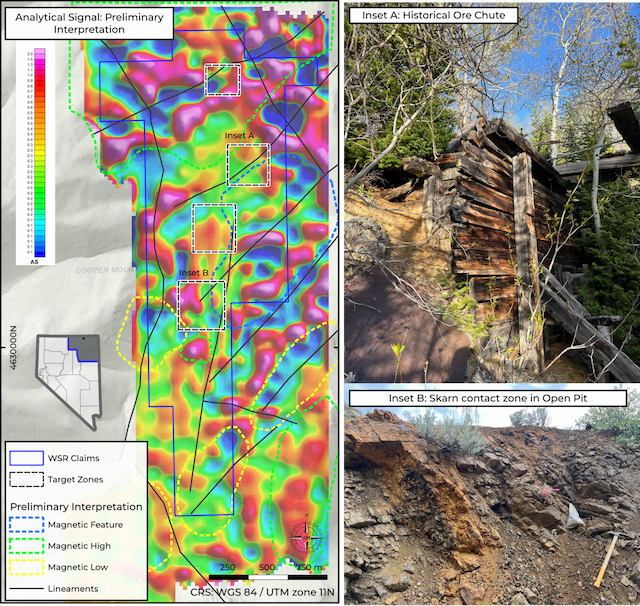
Task: Click the blue dashed Magnetic Feature legend swatch
Action: coord(27,524)
